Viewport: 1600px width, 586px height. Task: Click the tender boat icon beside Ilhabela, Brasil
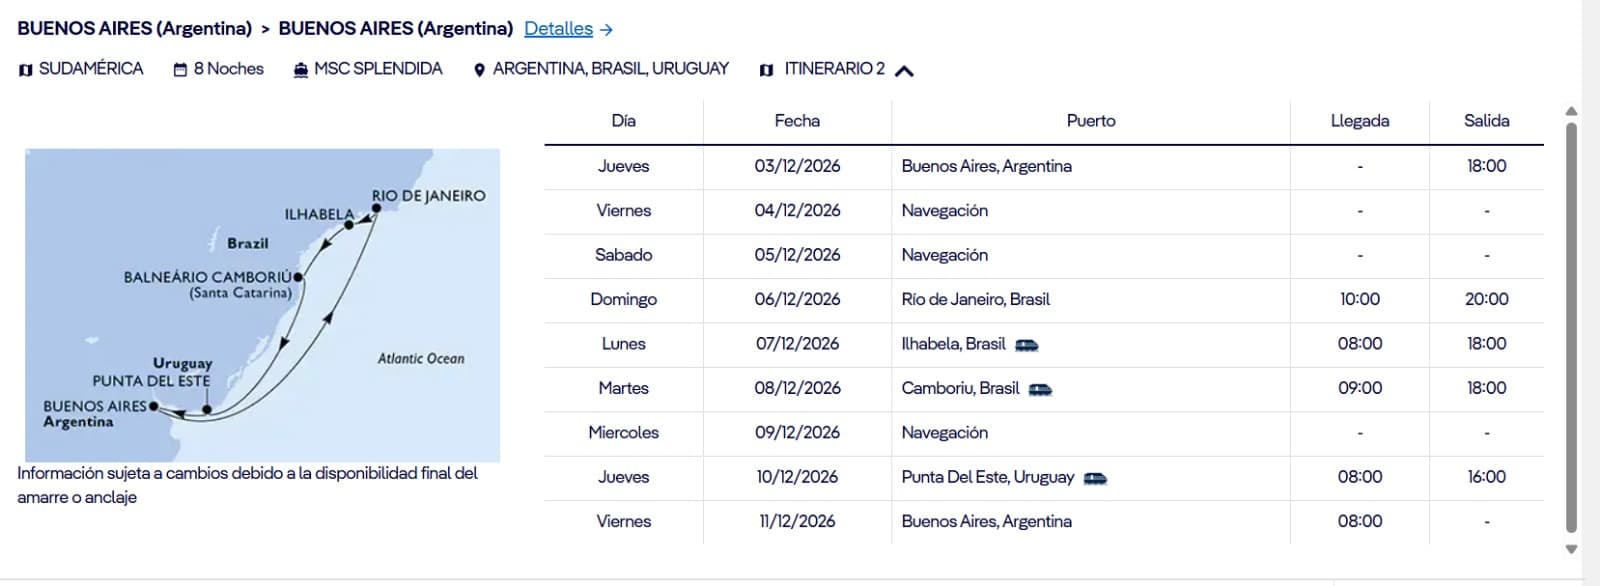tap(1027, 345)
